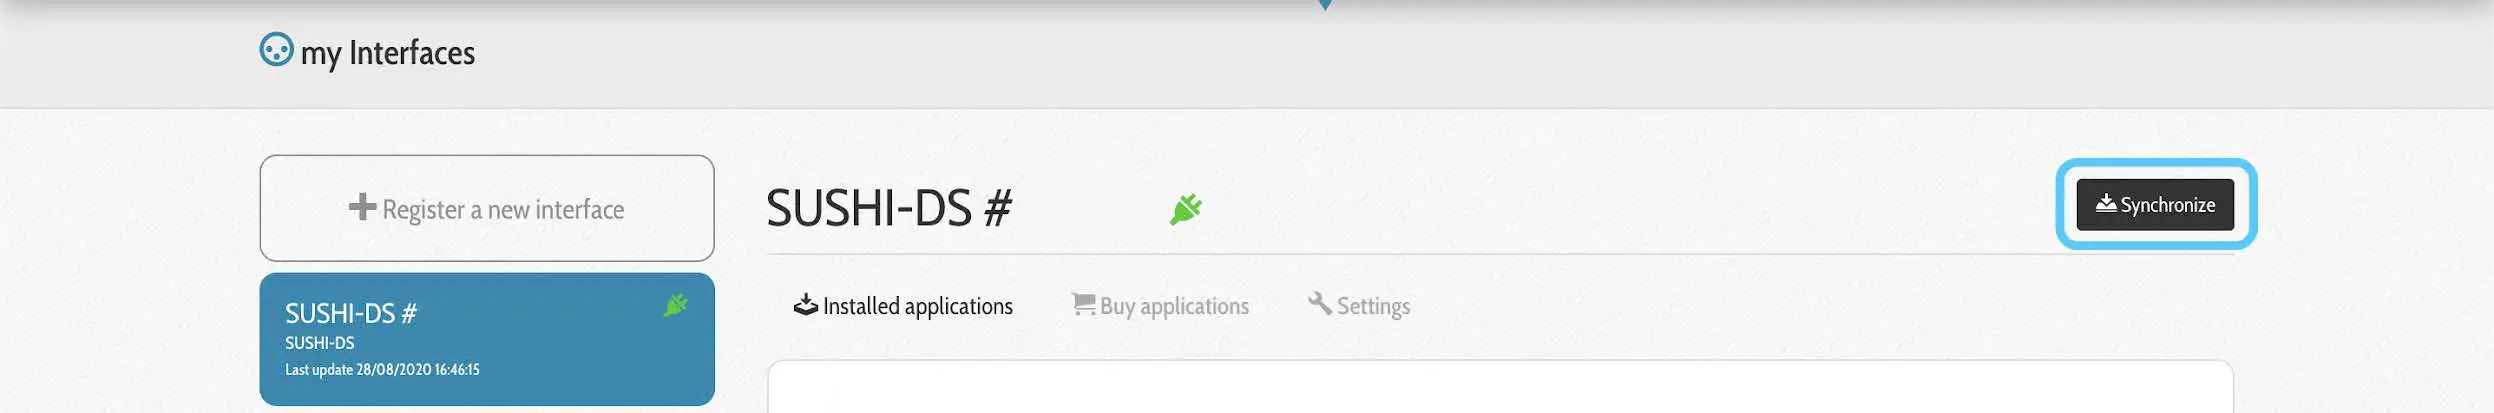2494x413 pixels.
Task: Click the my Interfaces round logo icon
Action: coord(277,50)
